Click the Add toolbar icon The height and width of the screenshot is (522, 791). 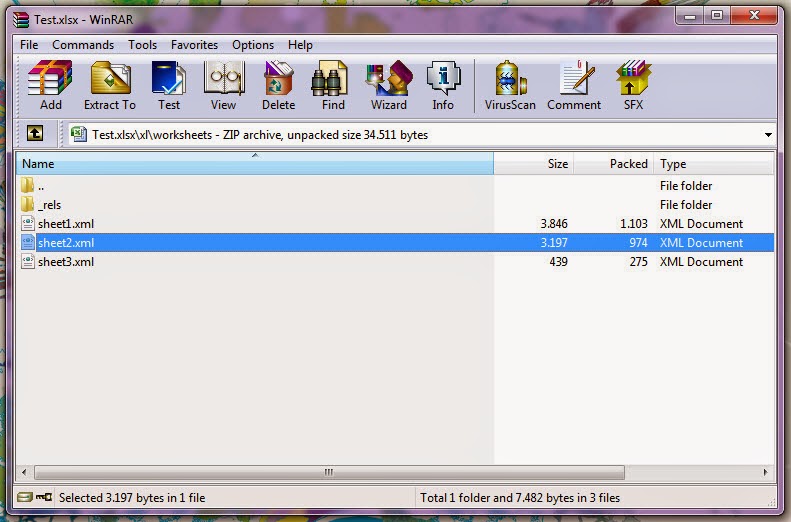coord(50,85)
